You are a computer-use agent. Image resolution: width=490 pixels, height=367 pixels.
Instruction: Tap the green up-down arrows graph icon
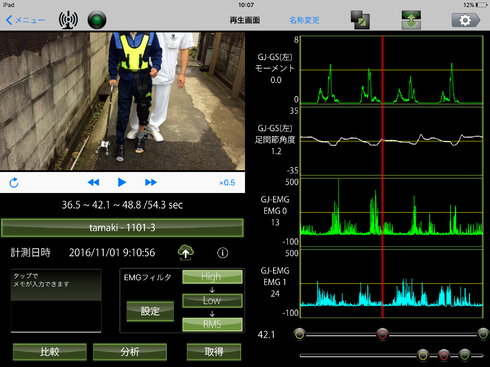[411, 20]
